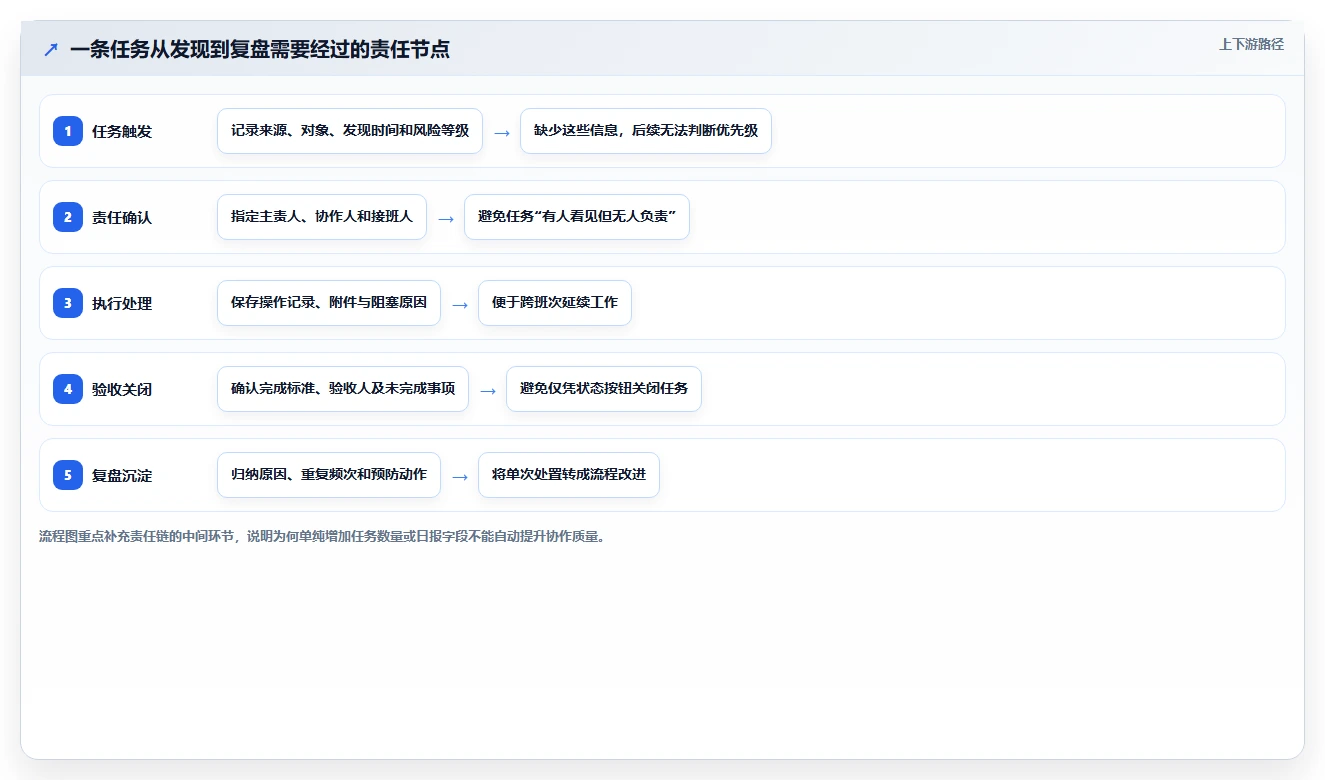
Task: Click the 缺少这些信息，后续无法判断优先级 box
Action: (646, 131)
